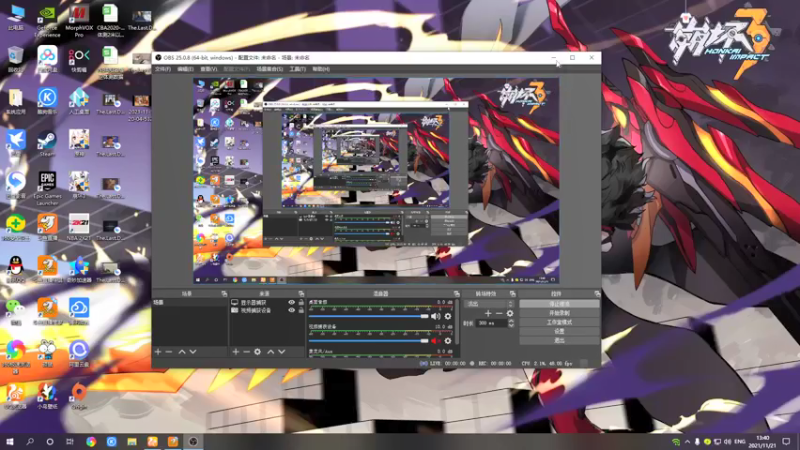Image resolution: width=800 pixels, height=450 pixels.
Task: Open source properties gear in Sources panel
Action: 258,352
